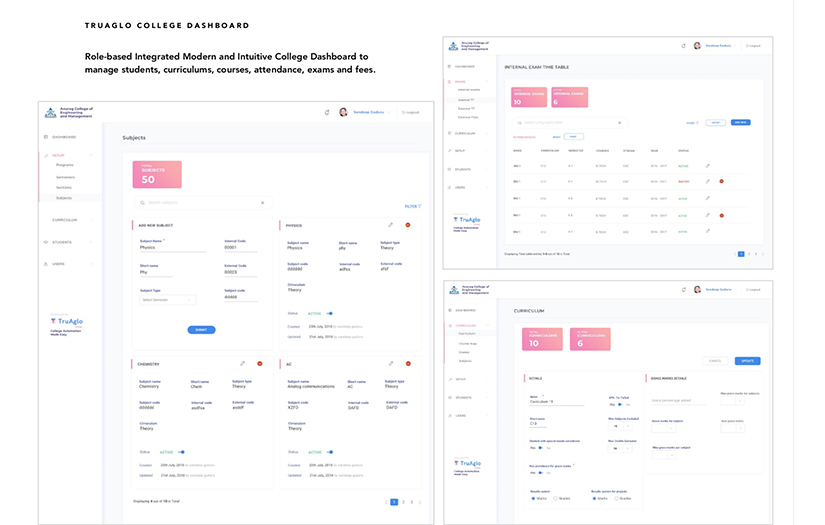Toggle the switch at Curriculum Details top right
The image size is (825, 525).
pos(620,405)
